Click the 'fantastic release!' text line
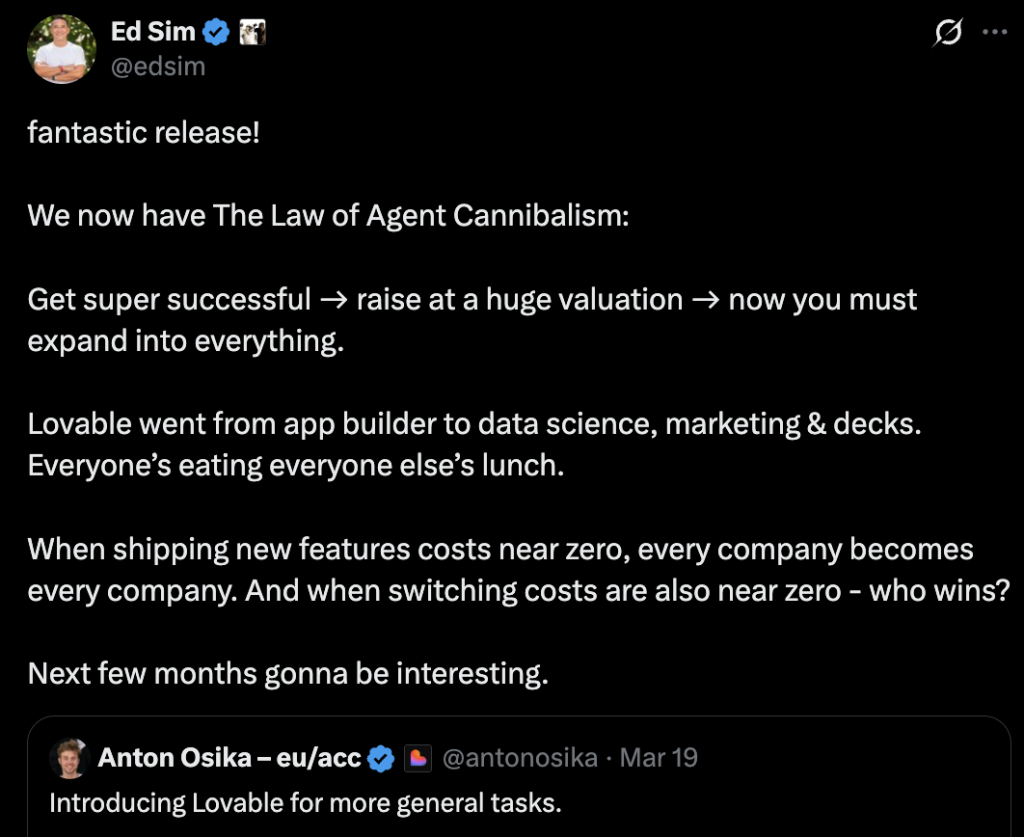The height and width of the screenshot is (837, 1024). [144, 132]
